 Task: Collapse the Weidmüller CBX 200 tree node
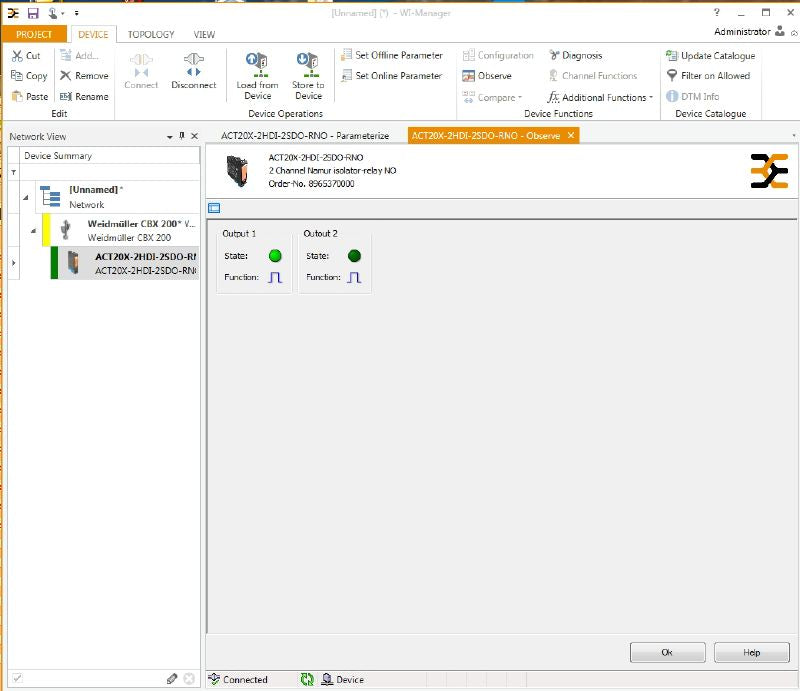click(x=33, y=231)
